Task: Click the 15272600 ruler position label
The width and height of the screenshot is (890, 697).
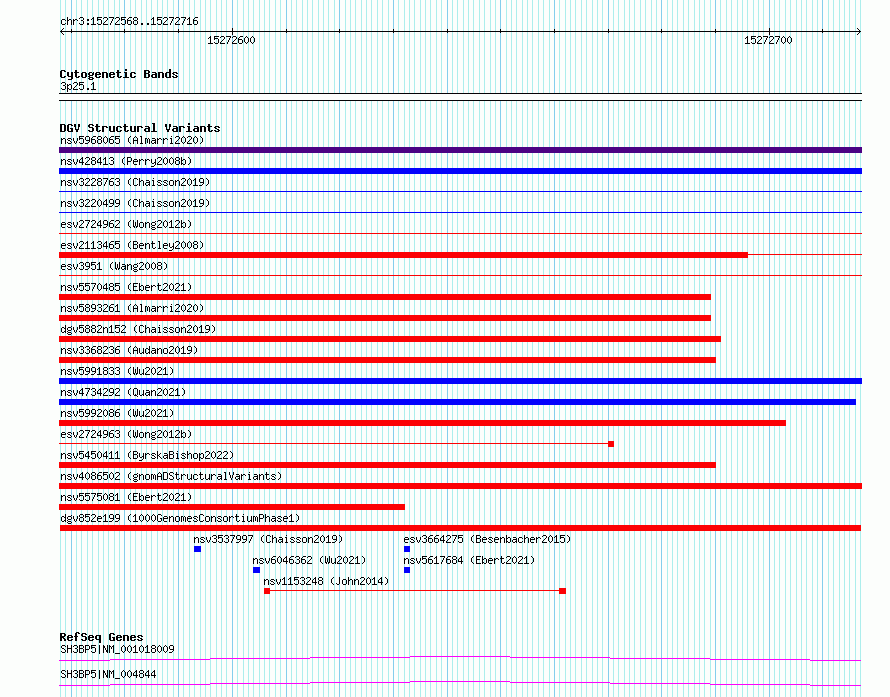Action: pyautogui.click(x=231, y=40)
